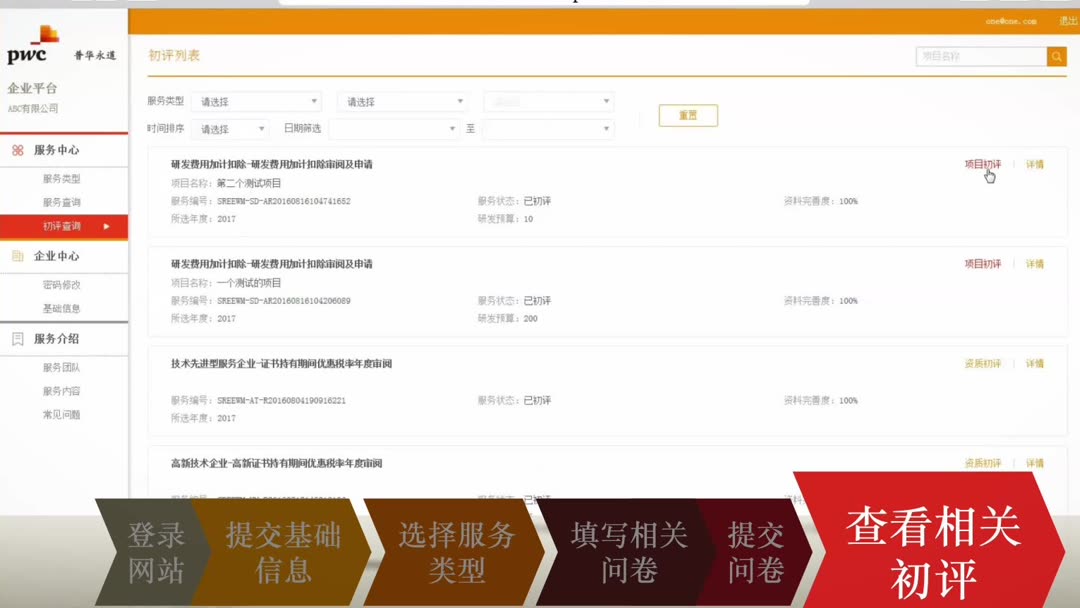Open the second 请选择 filter dropdown
The width and height of the screenshot is (1080, 608).
(403, 101)
